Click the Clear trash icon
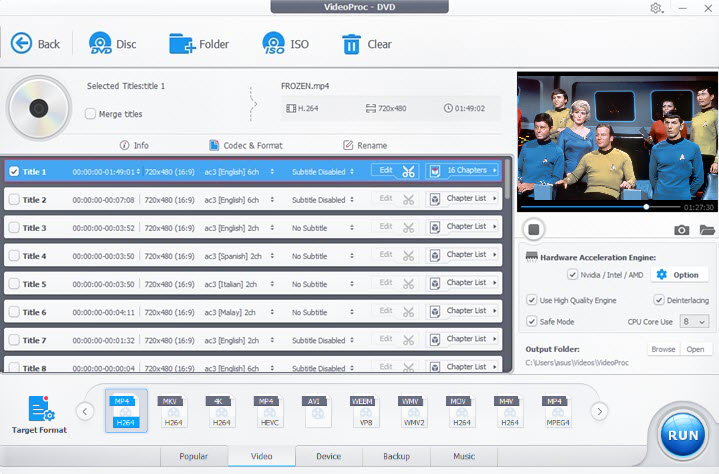The height and width of the screenshot is (474, 719). tap(351, 43)
